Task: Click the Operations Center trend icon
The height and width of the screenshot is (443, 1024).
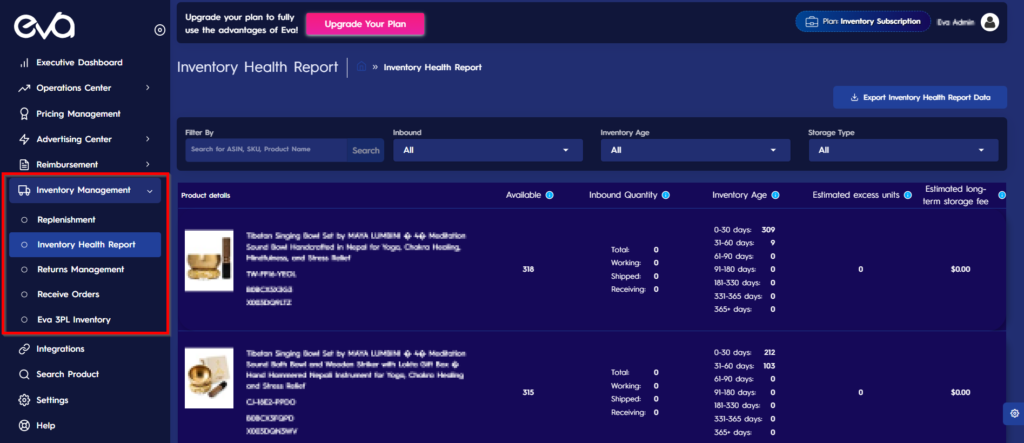Action: tap(24, 88)
